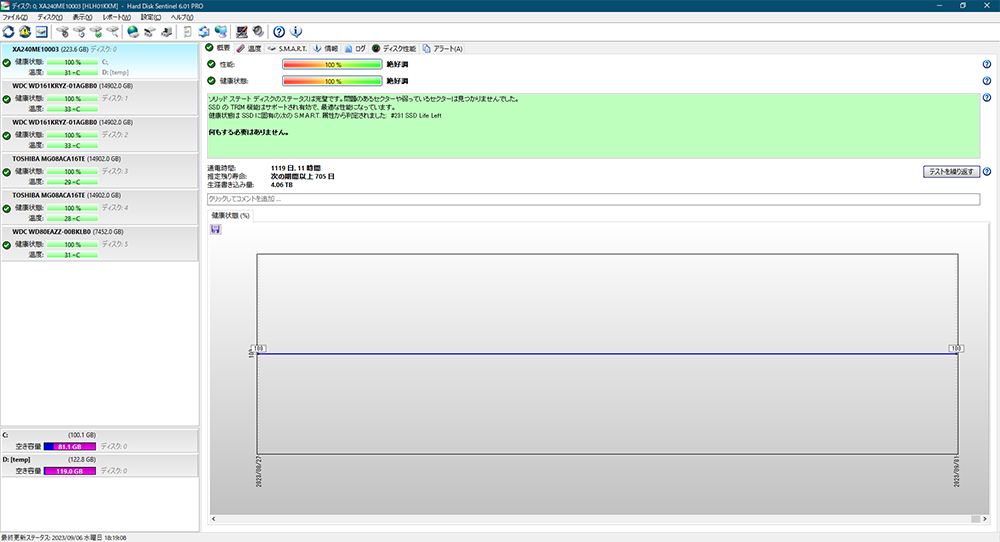This screenshot has width=1000, height=542.
Task: Switch to the 情報 information tab
Action: pyautogui.click(x=326, y=48)
